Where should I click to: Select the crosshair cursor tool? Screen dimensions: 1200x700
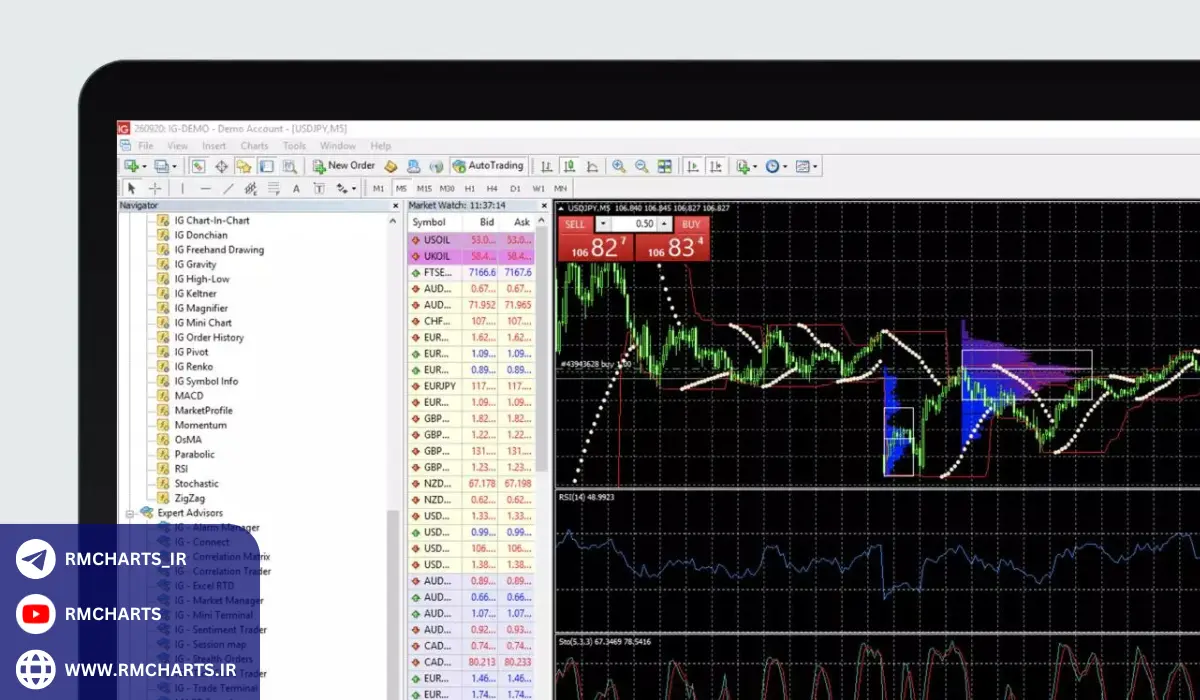(155, 188)
